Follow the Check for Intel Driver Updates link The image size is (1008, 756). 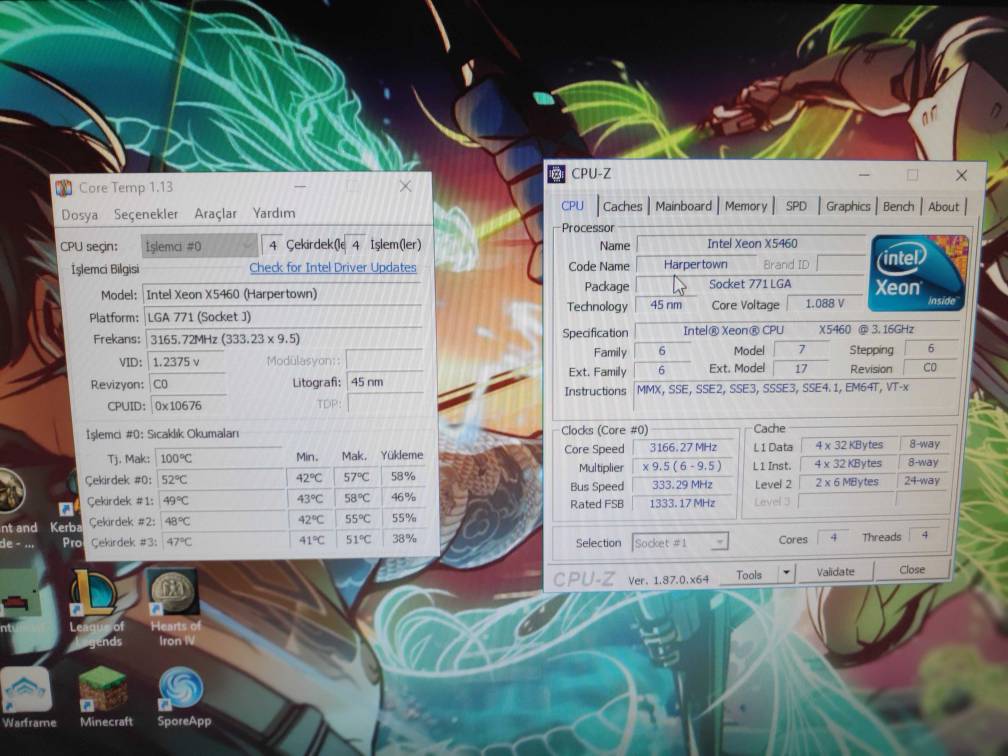point(332,267)
